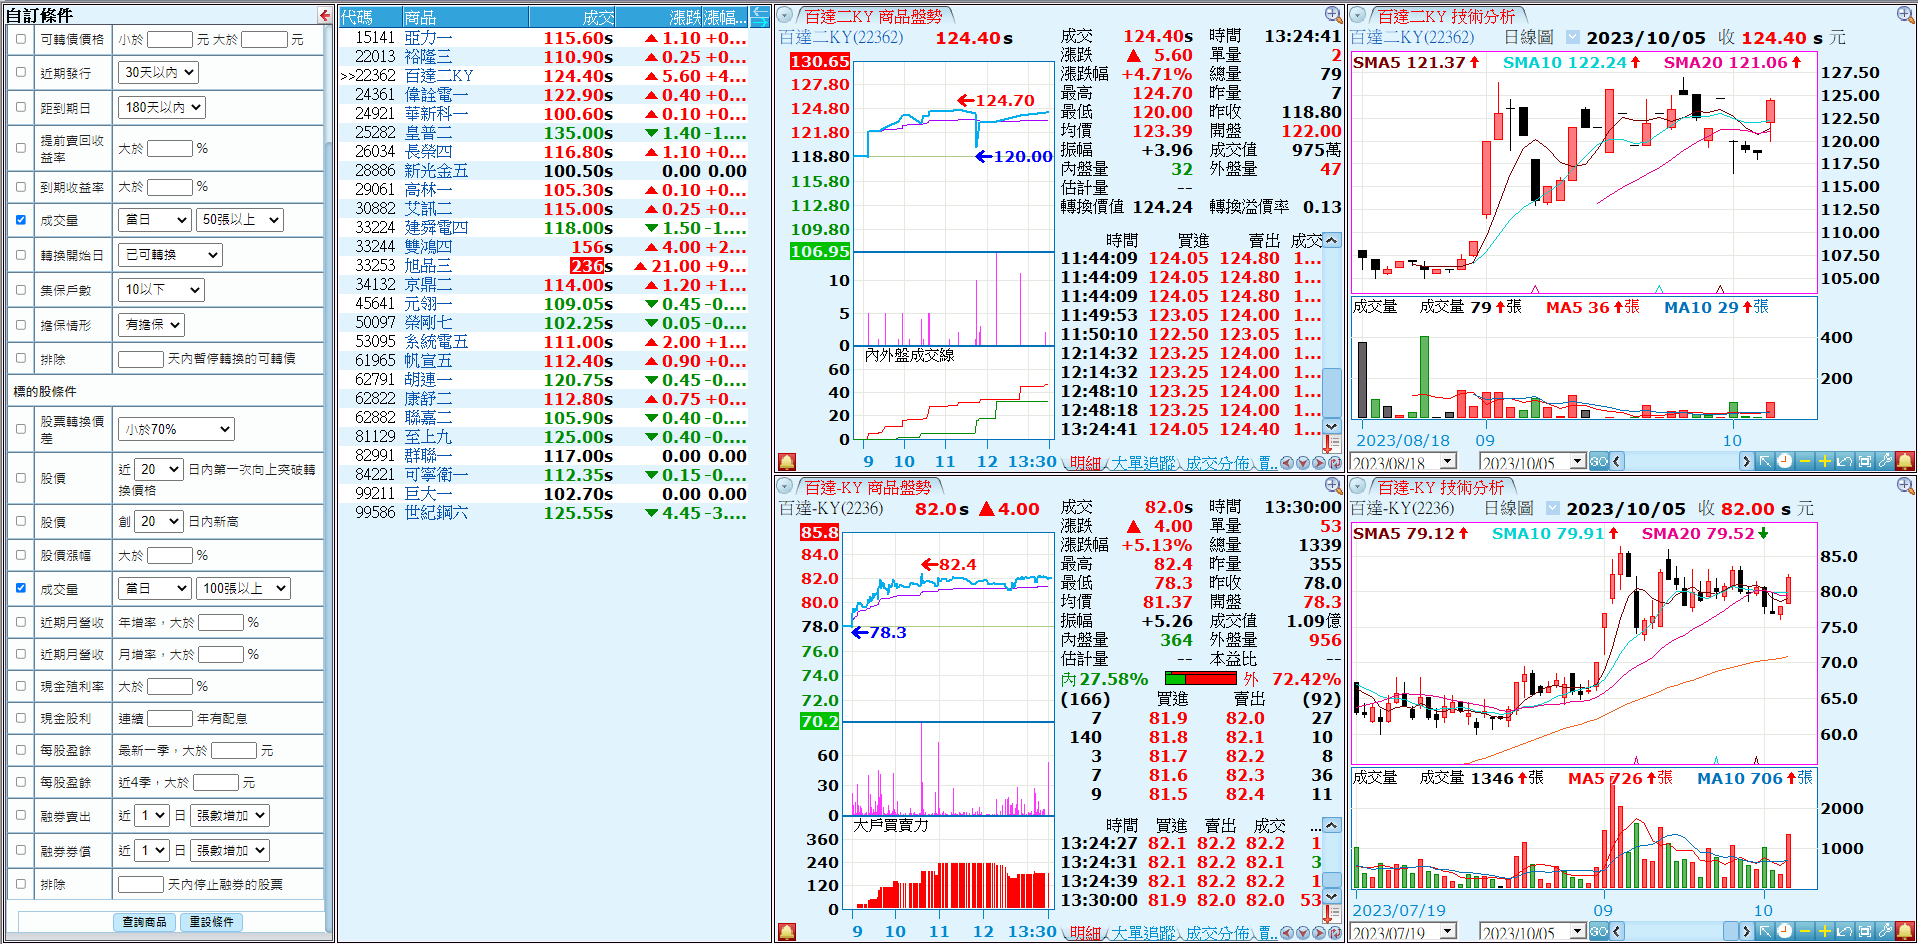Zoom in with plus icon on 百達二KY chart

1824,461
